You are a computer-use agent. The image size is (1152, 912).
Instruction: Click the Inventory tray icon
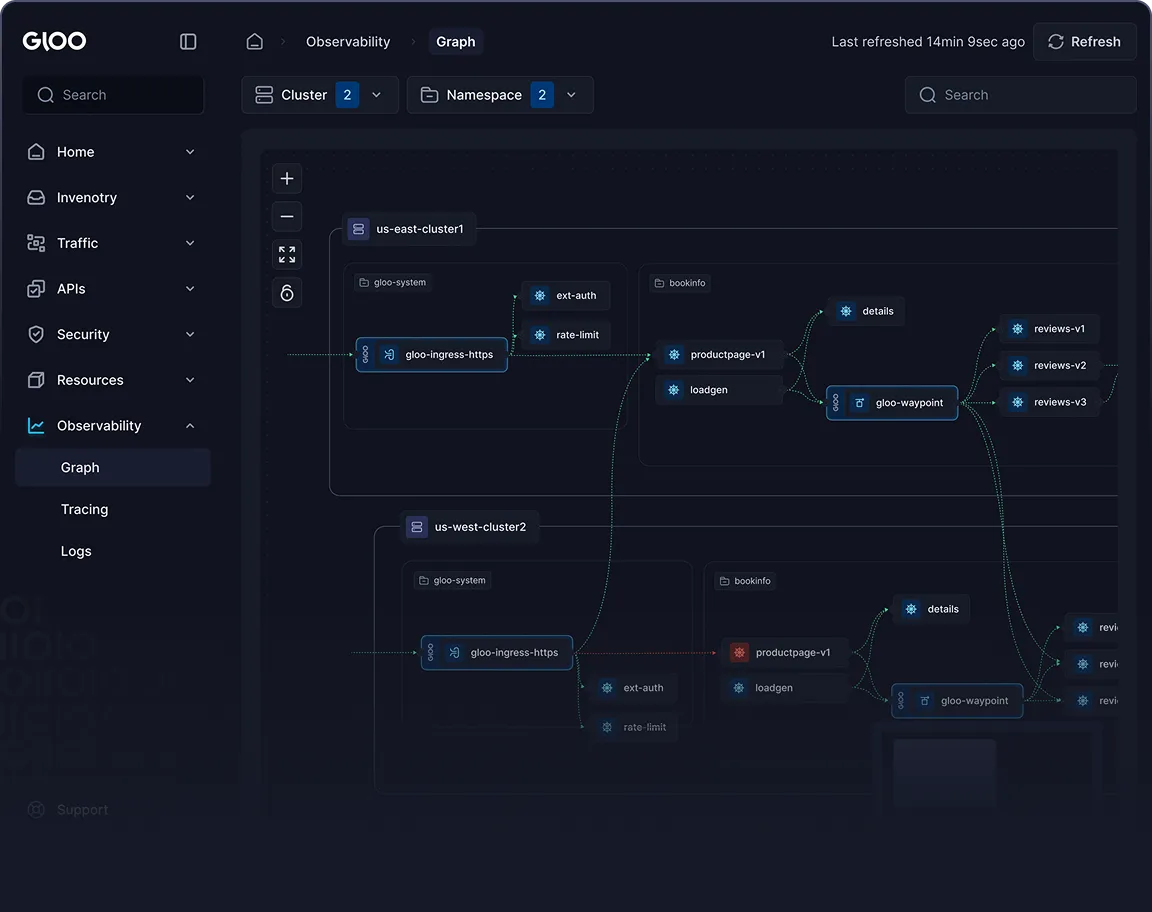tap(36, 198)
